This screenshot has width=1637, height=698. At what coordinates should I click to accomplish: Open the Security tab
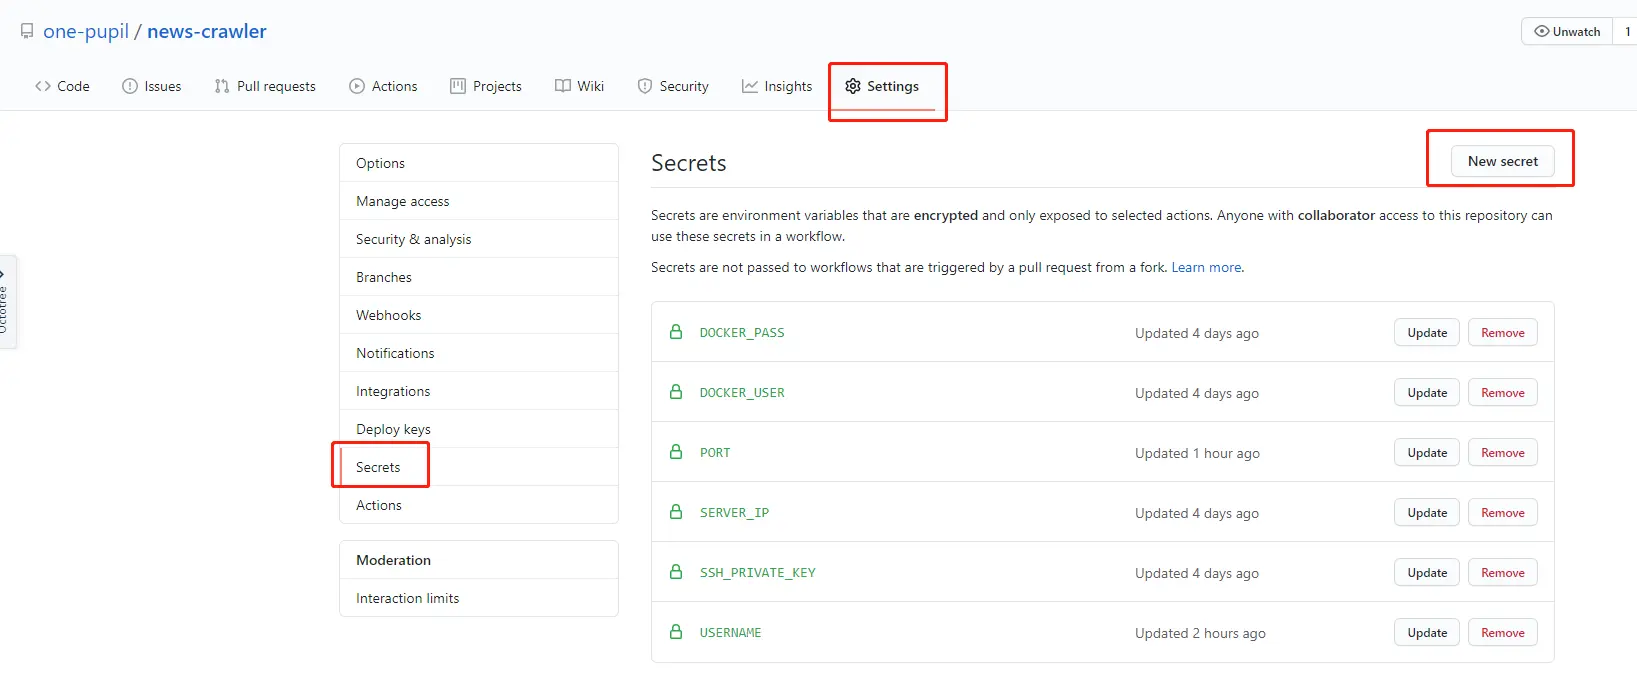(x=673, y=86)
